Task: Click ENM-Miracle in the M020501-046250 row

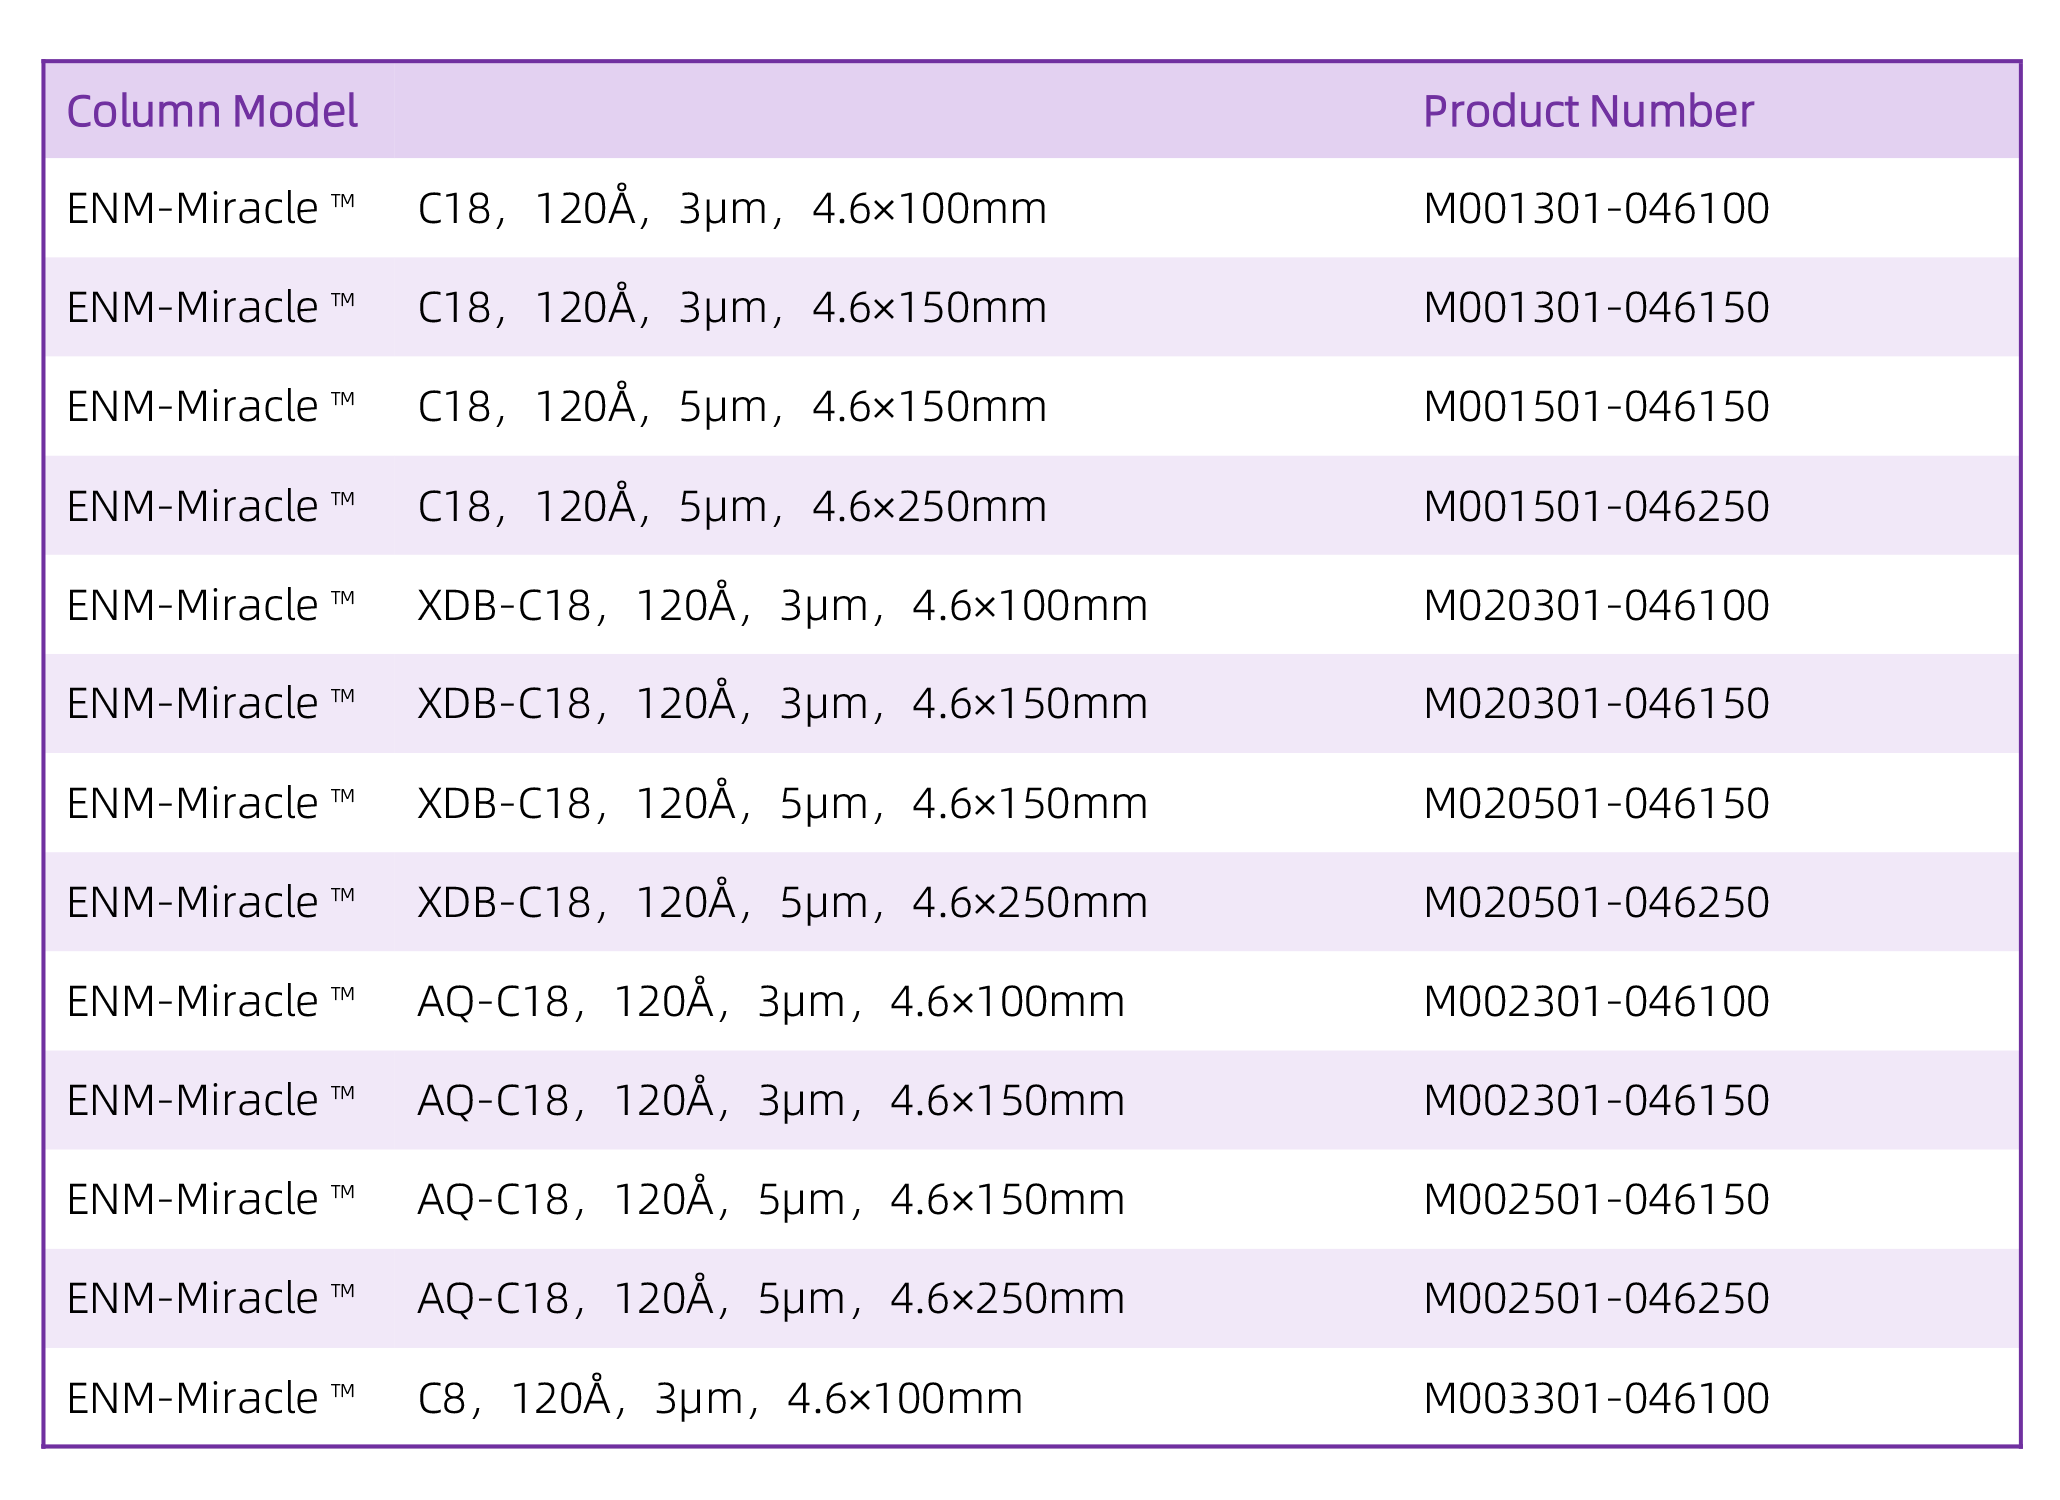Action: [x=211, y=902]
